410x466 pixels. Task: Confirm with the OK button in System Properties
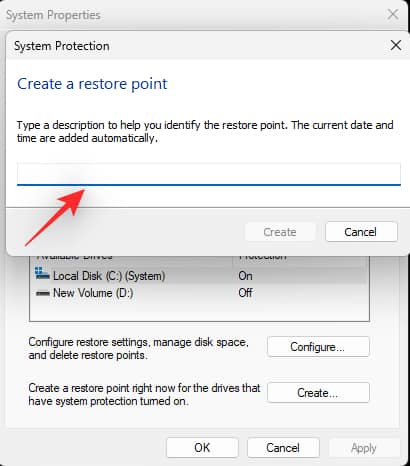point(202,448)
